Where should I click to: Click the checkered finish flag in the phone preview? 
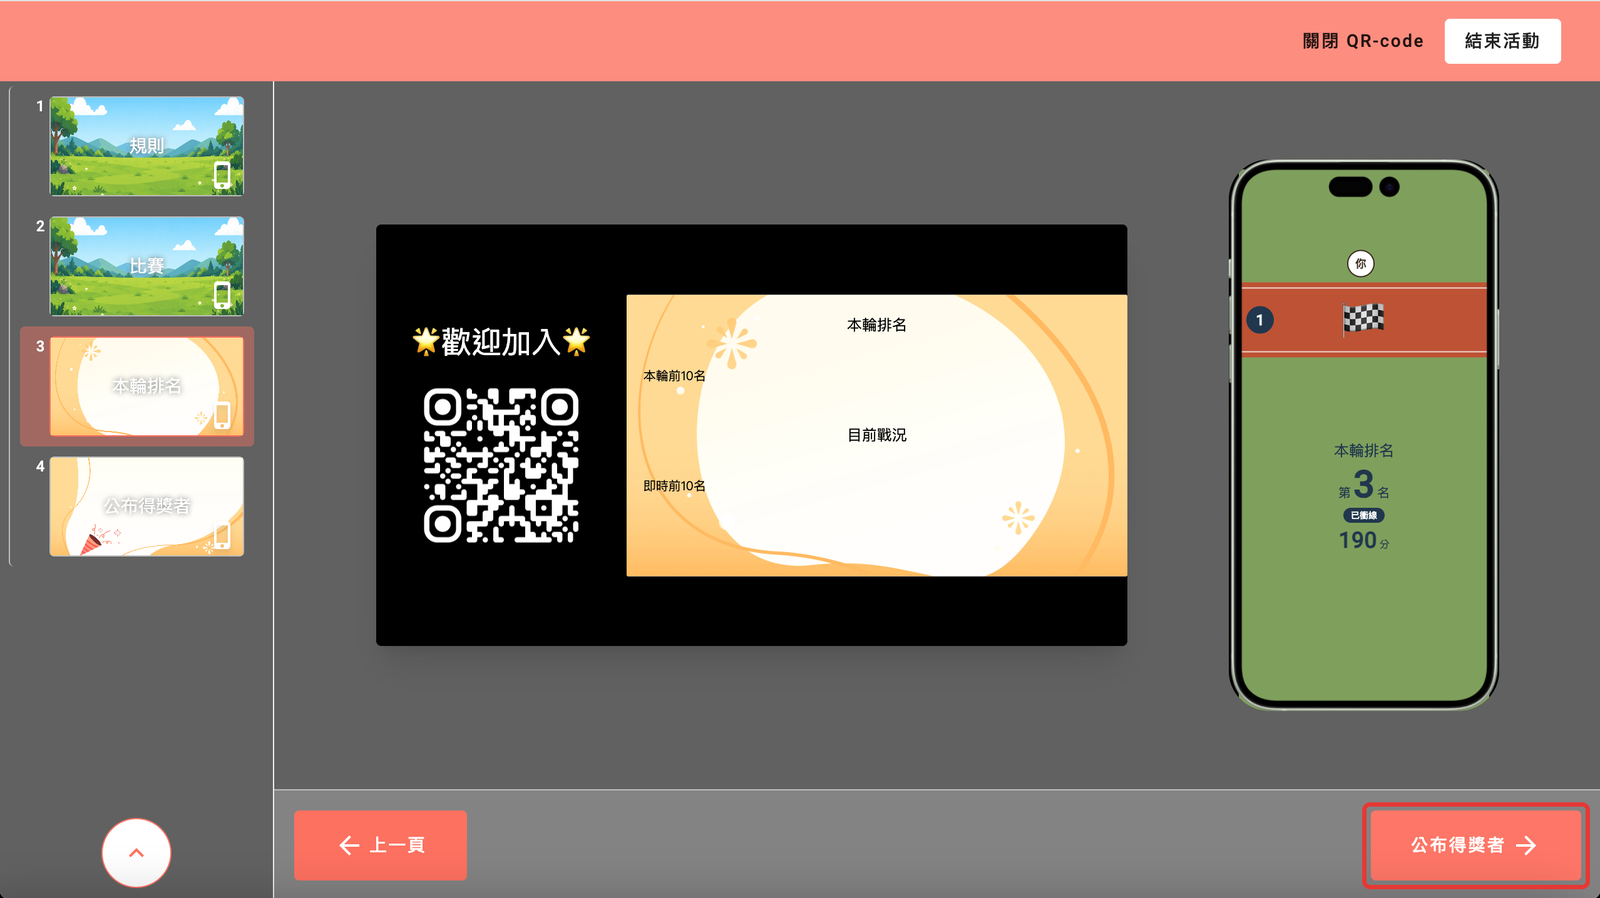1363,319
